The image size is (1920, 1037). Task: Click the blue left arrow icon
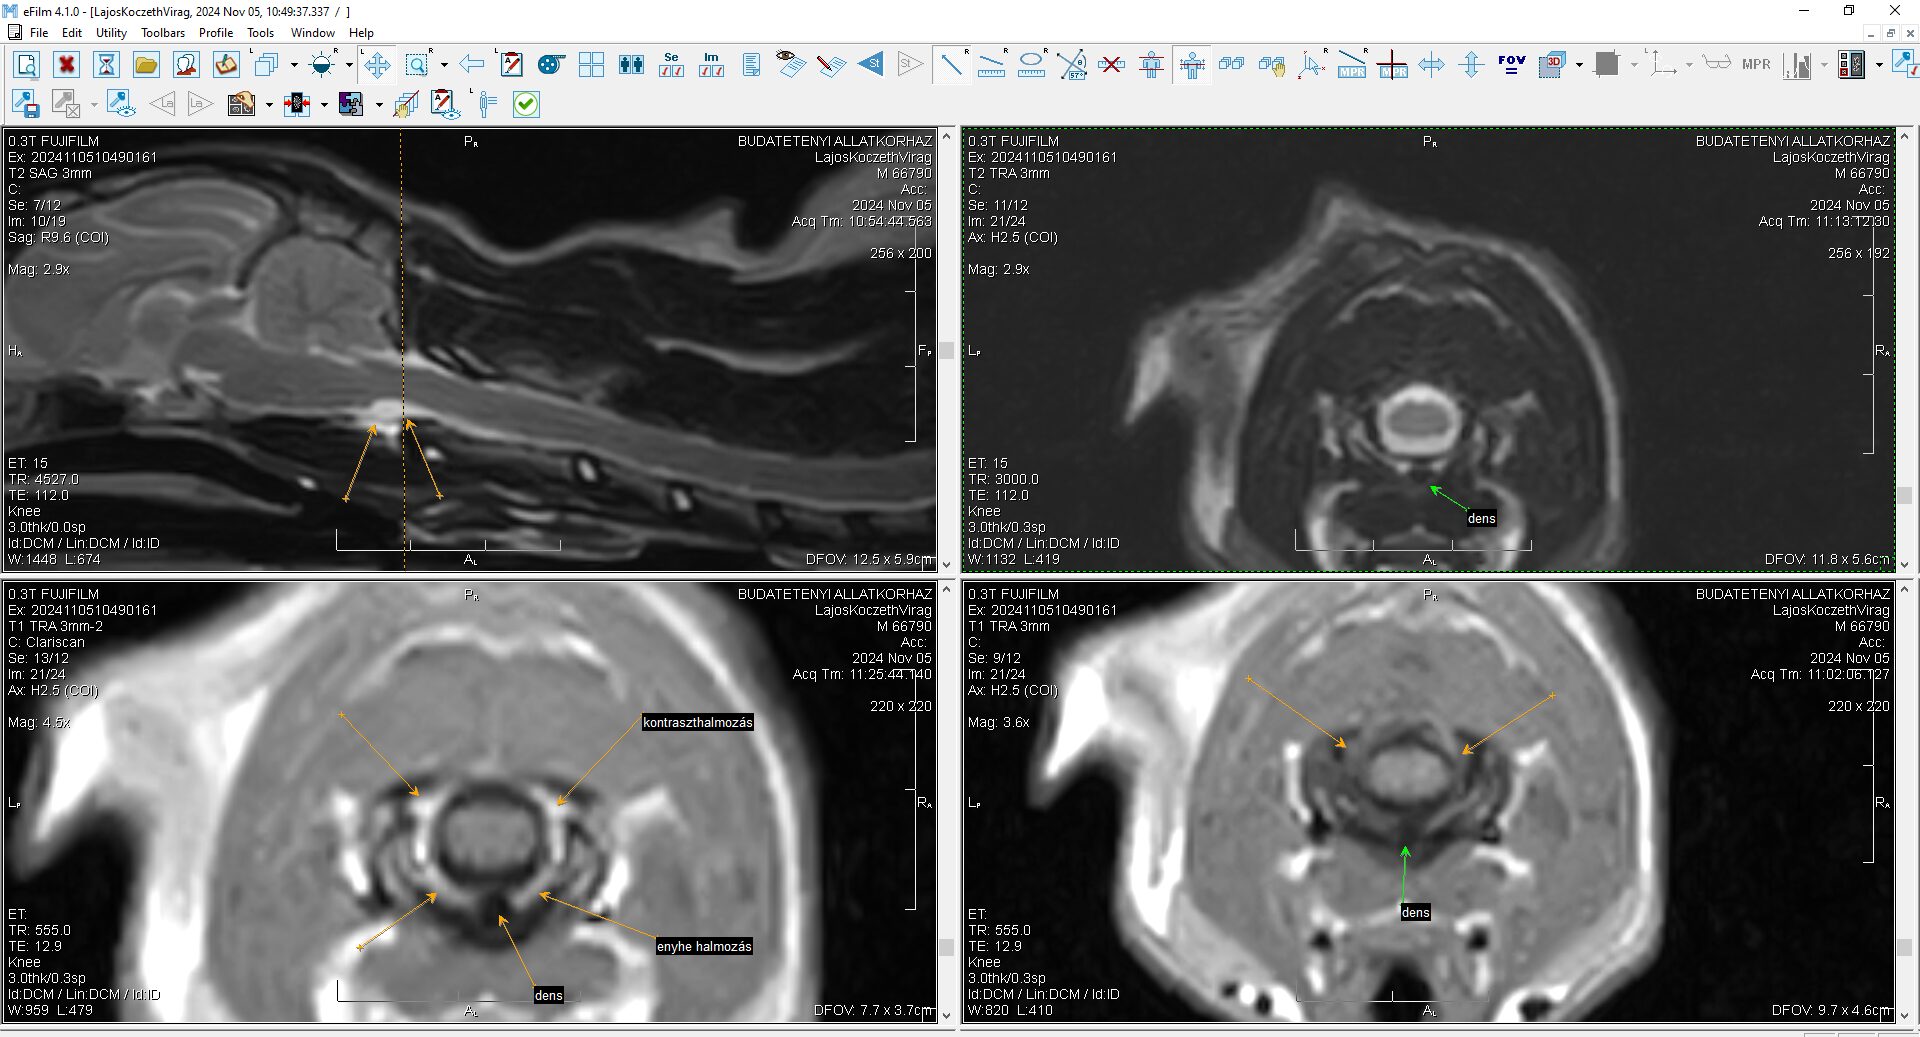(x=472, y=65)
